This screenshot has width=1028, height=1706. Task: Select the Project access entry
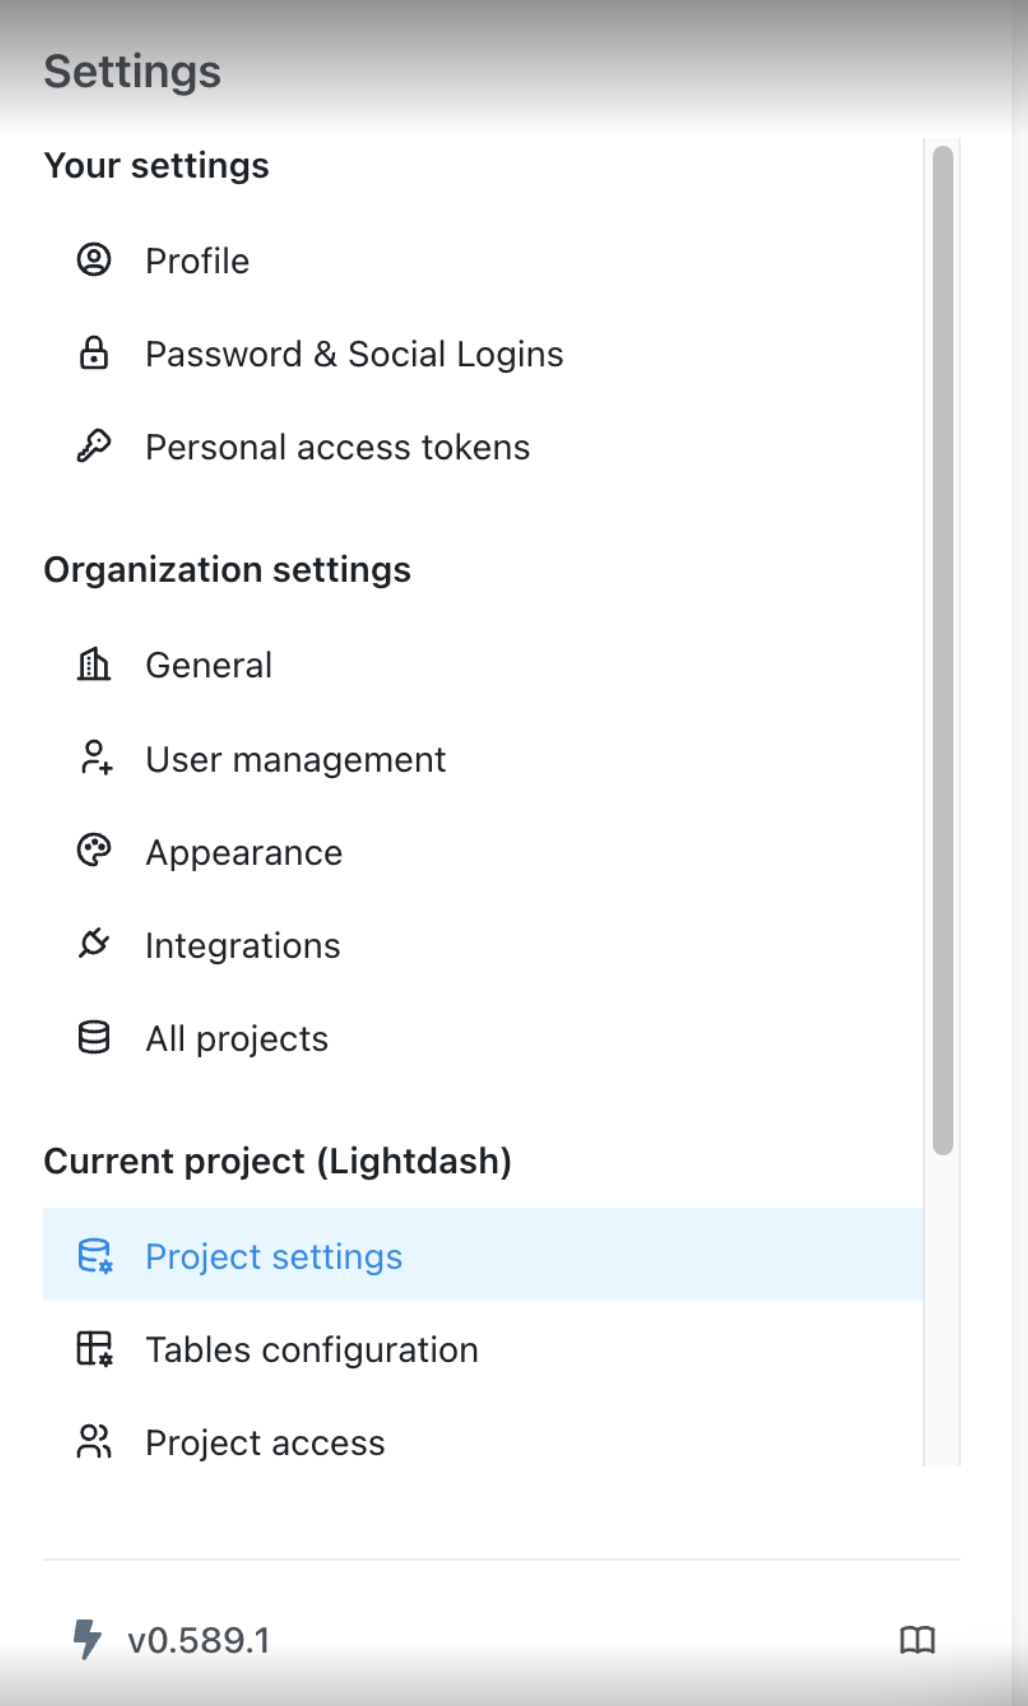[x=264, y=1441]
